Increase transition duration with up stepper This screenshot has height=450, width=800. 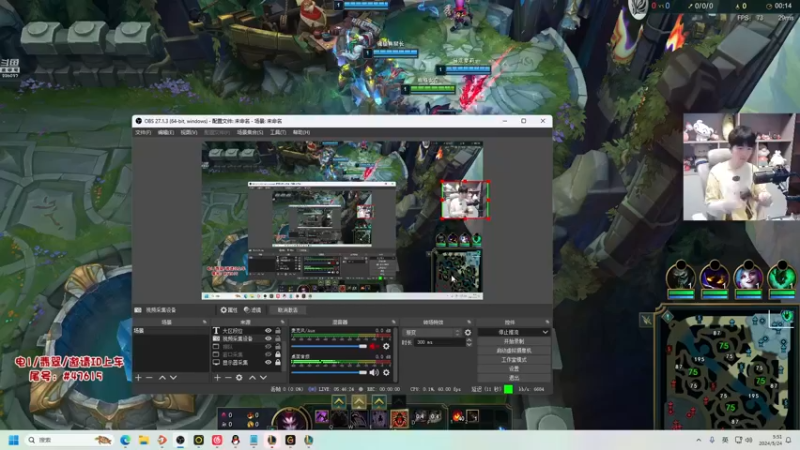coord(469,340)
